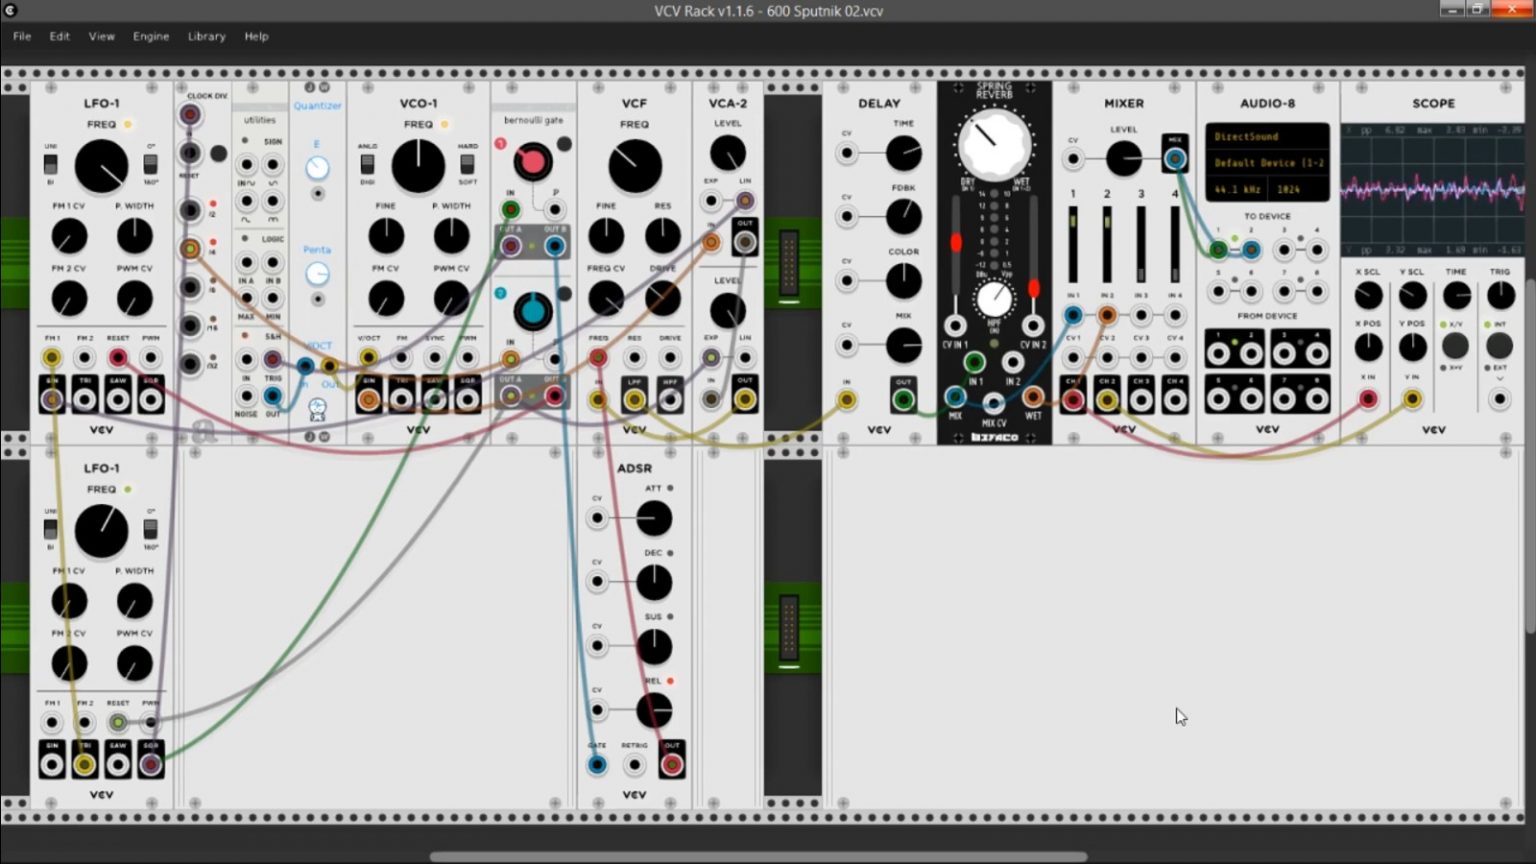
Task: Toggle the SCOPE X/Y mode button
Action: click(1455, 345)
